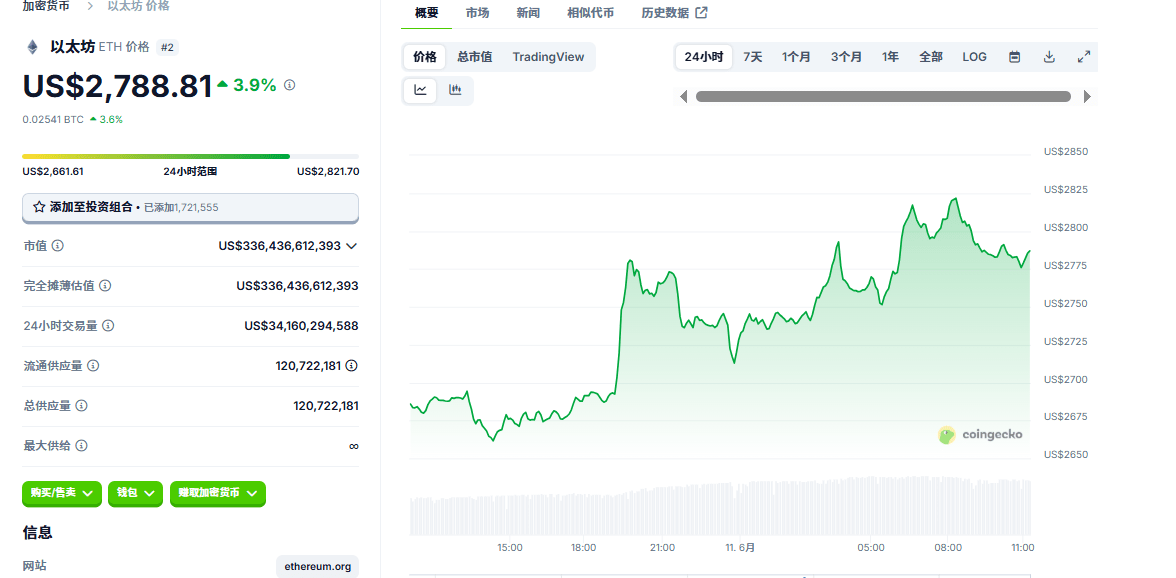Screen dimensions: 1176x578
Task: Switch to candlestick chart view icon
Action: [x=454, y=90]
